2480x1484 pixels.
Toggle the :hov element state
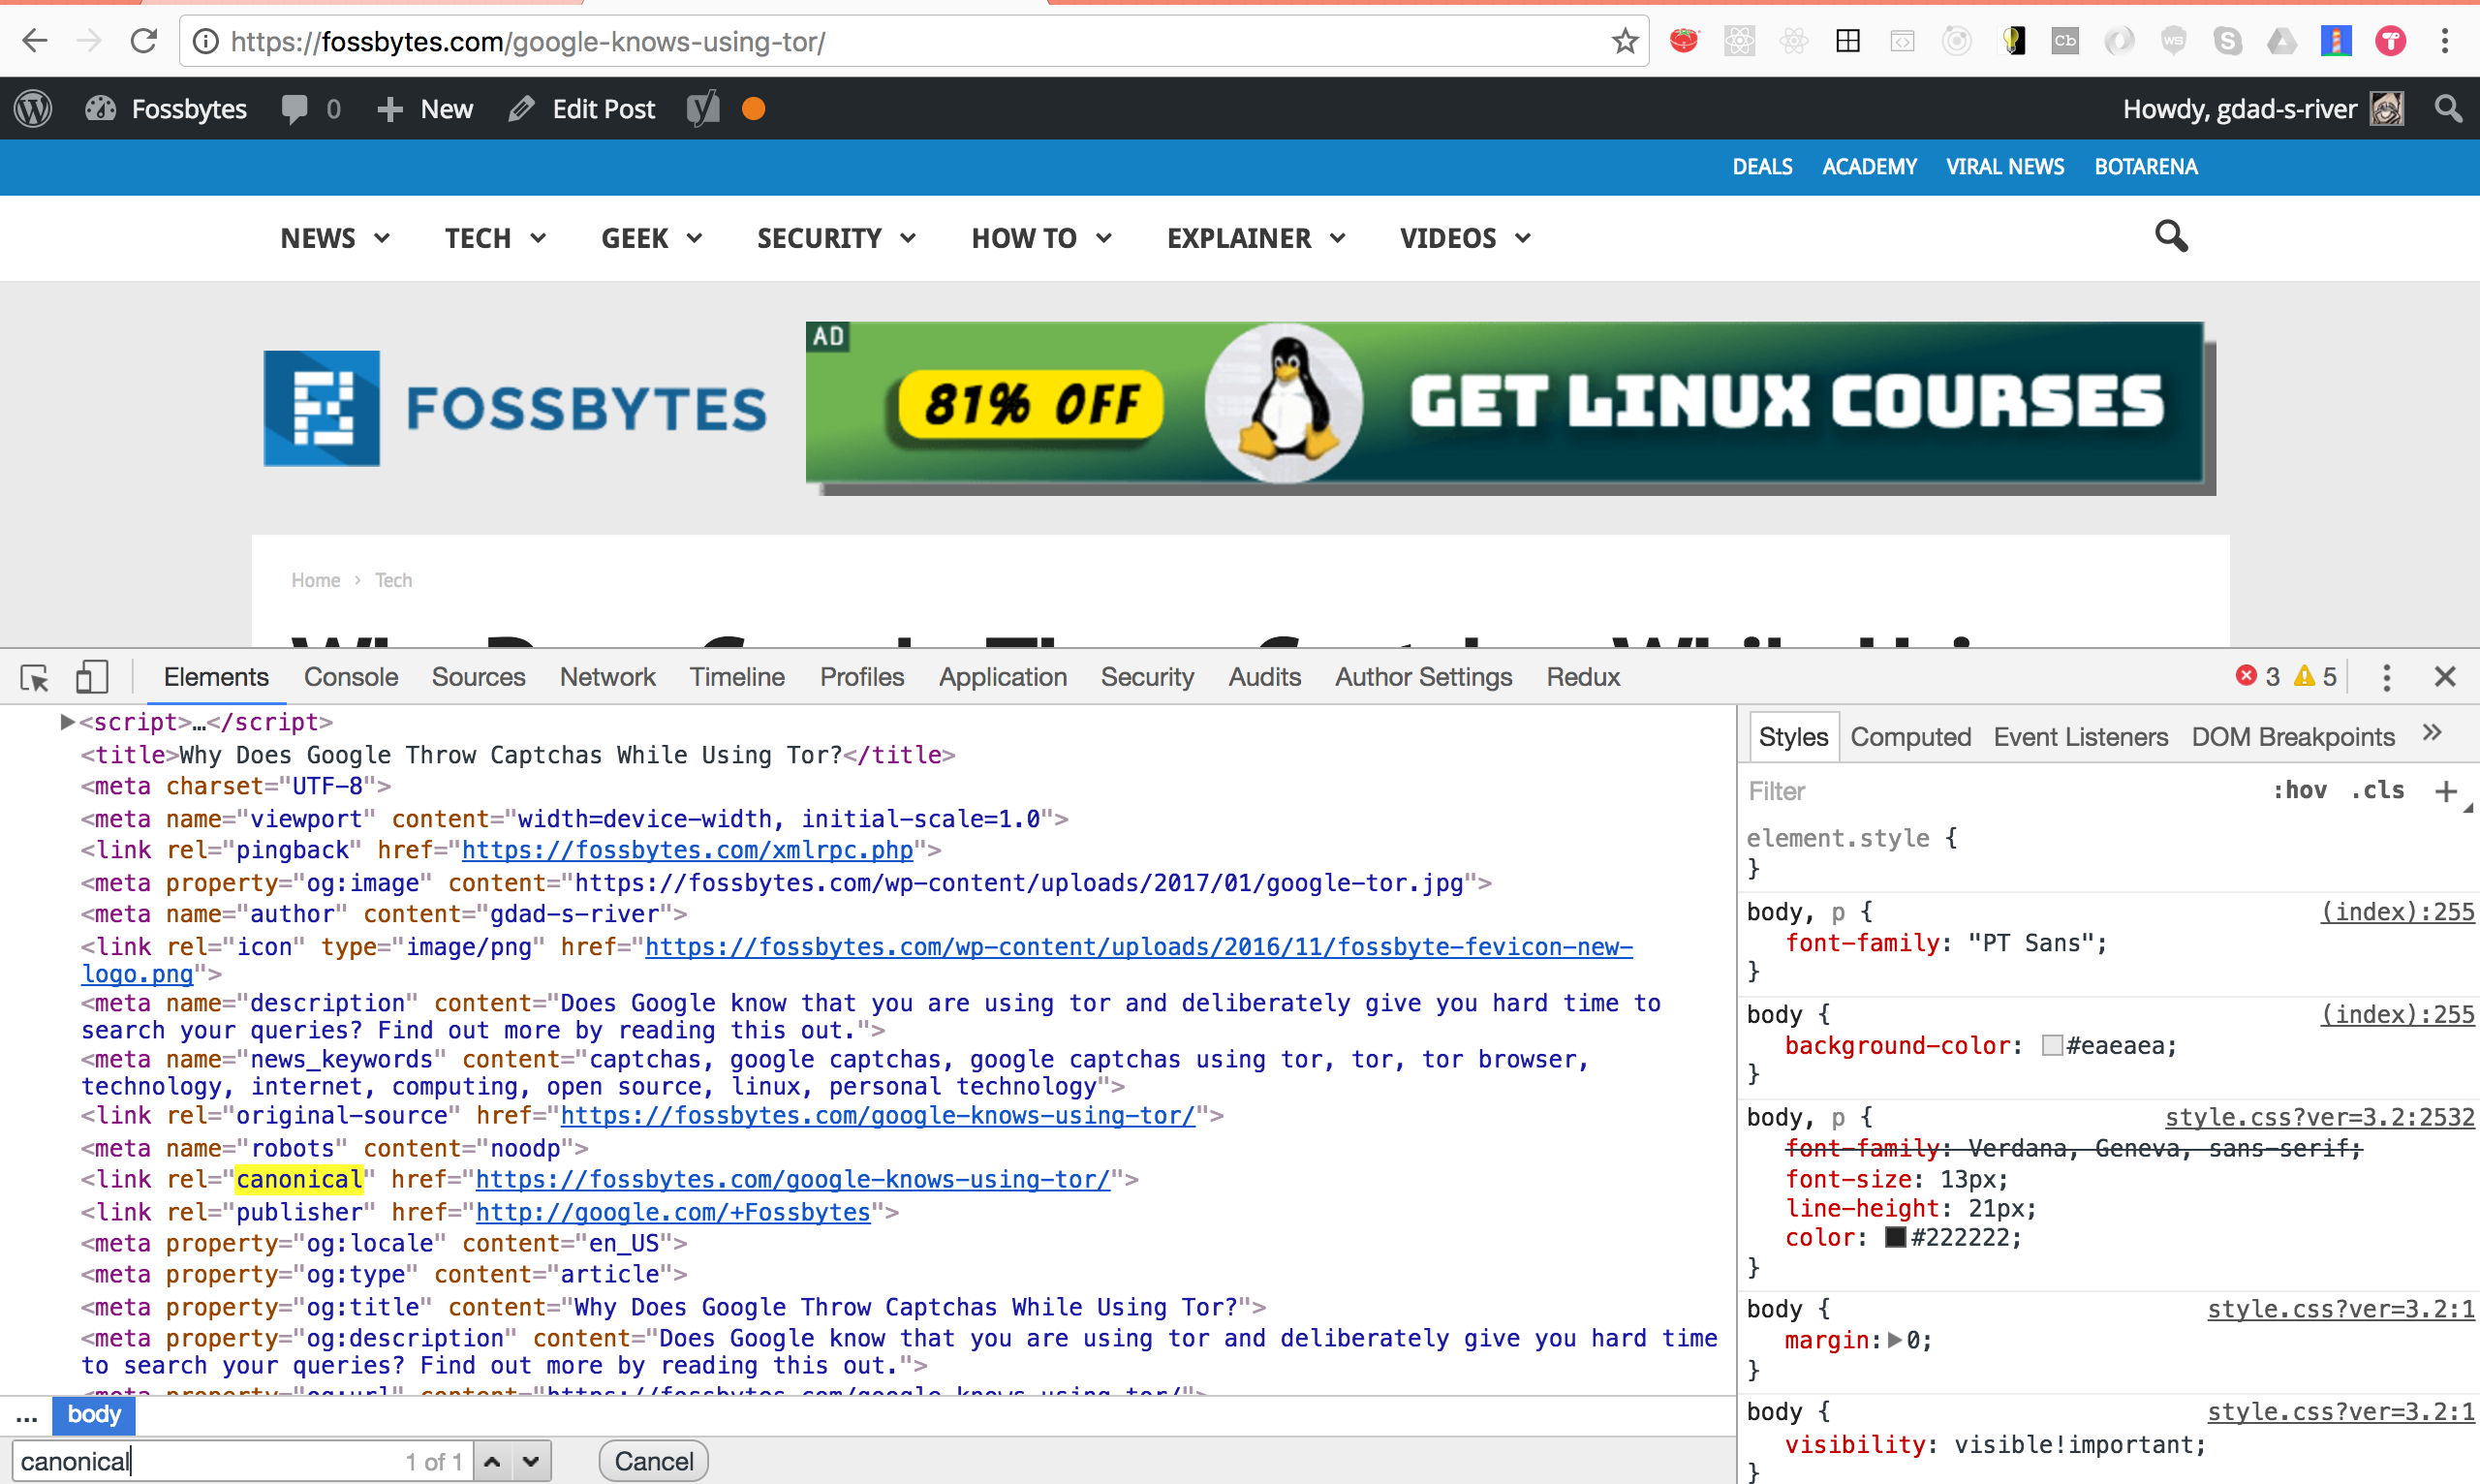click(2299, 790)
